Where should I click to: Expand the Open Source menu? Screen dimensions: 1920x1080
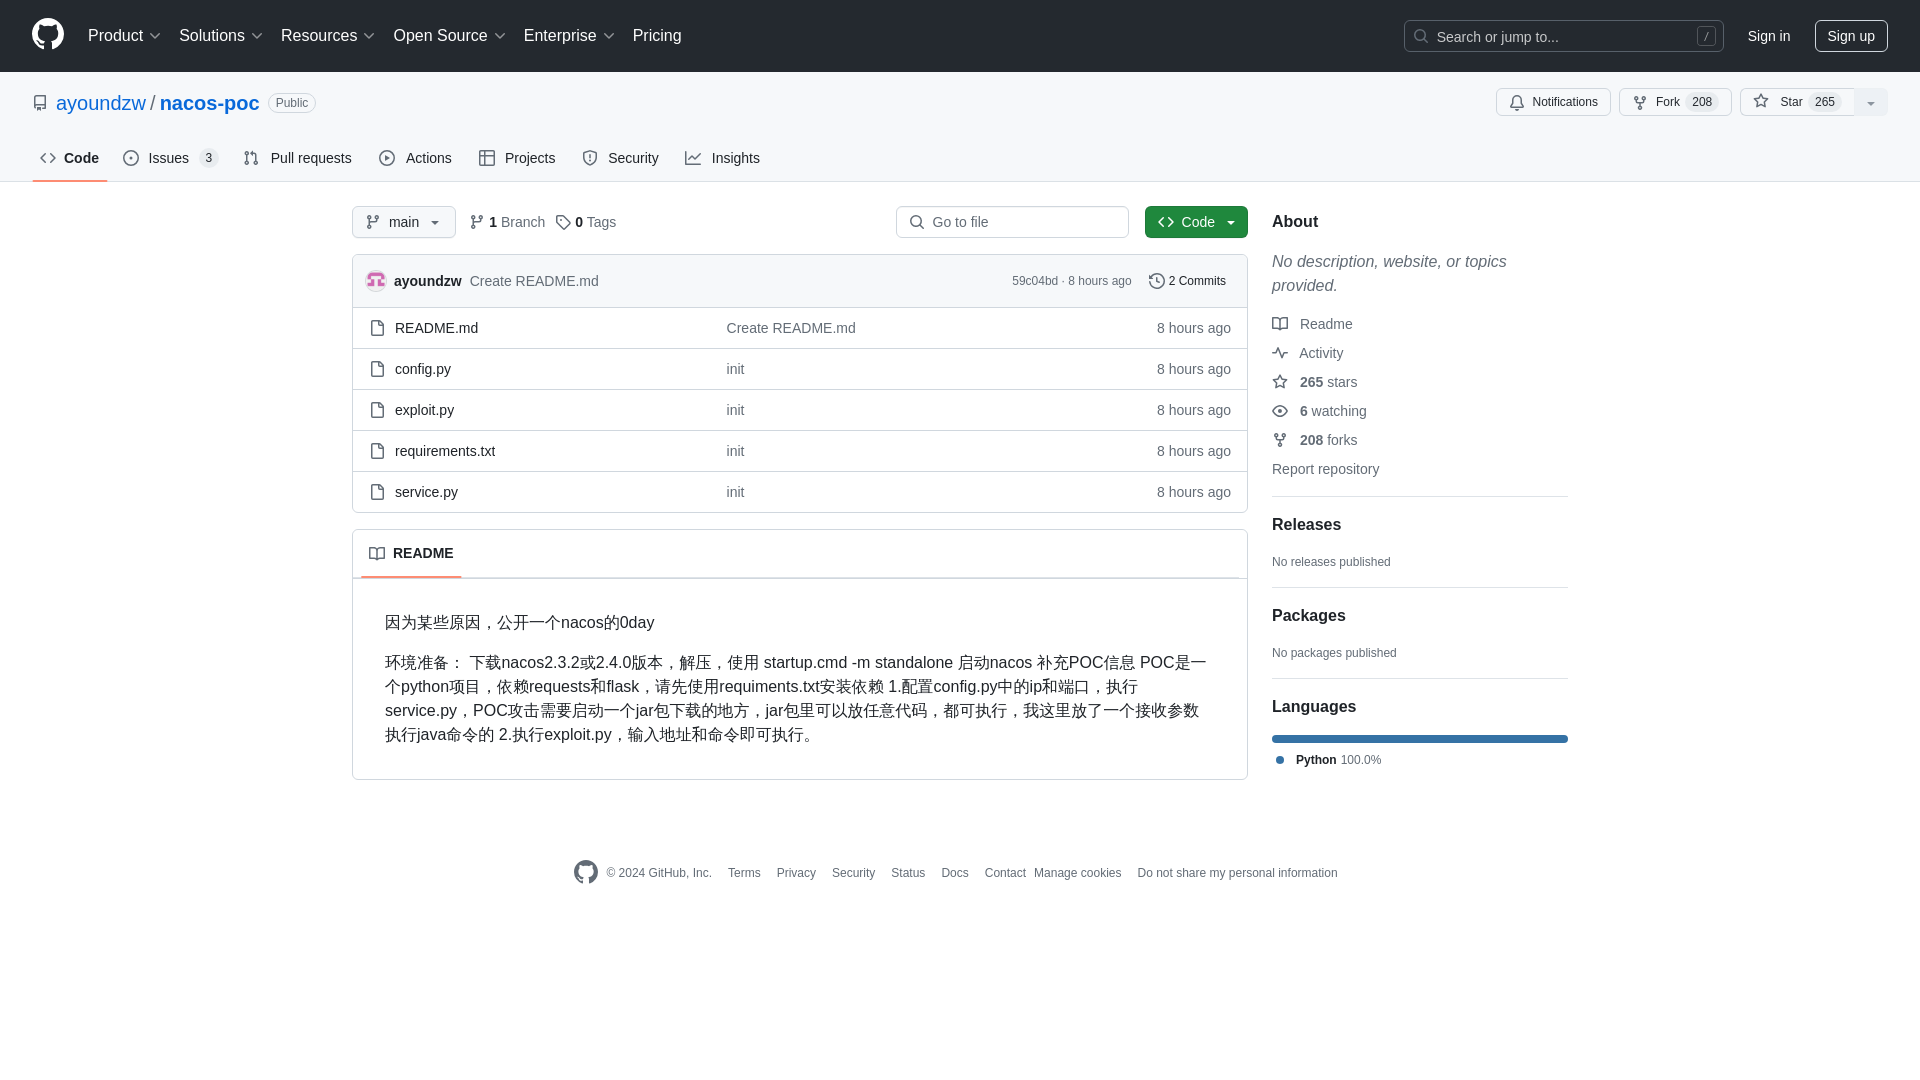[x=450, y=36]
